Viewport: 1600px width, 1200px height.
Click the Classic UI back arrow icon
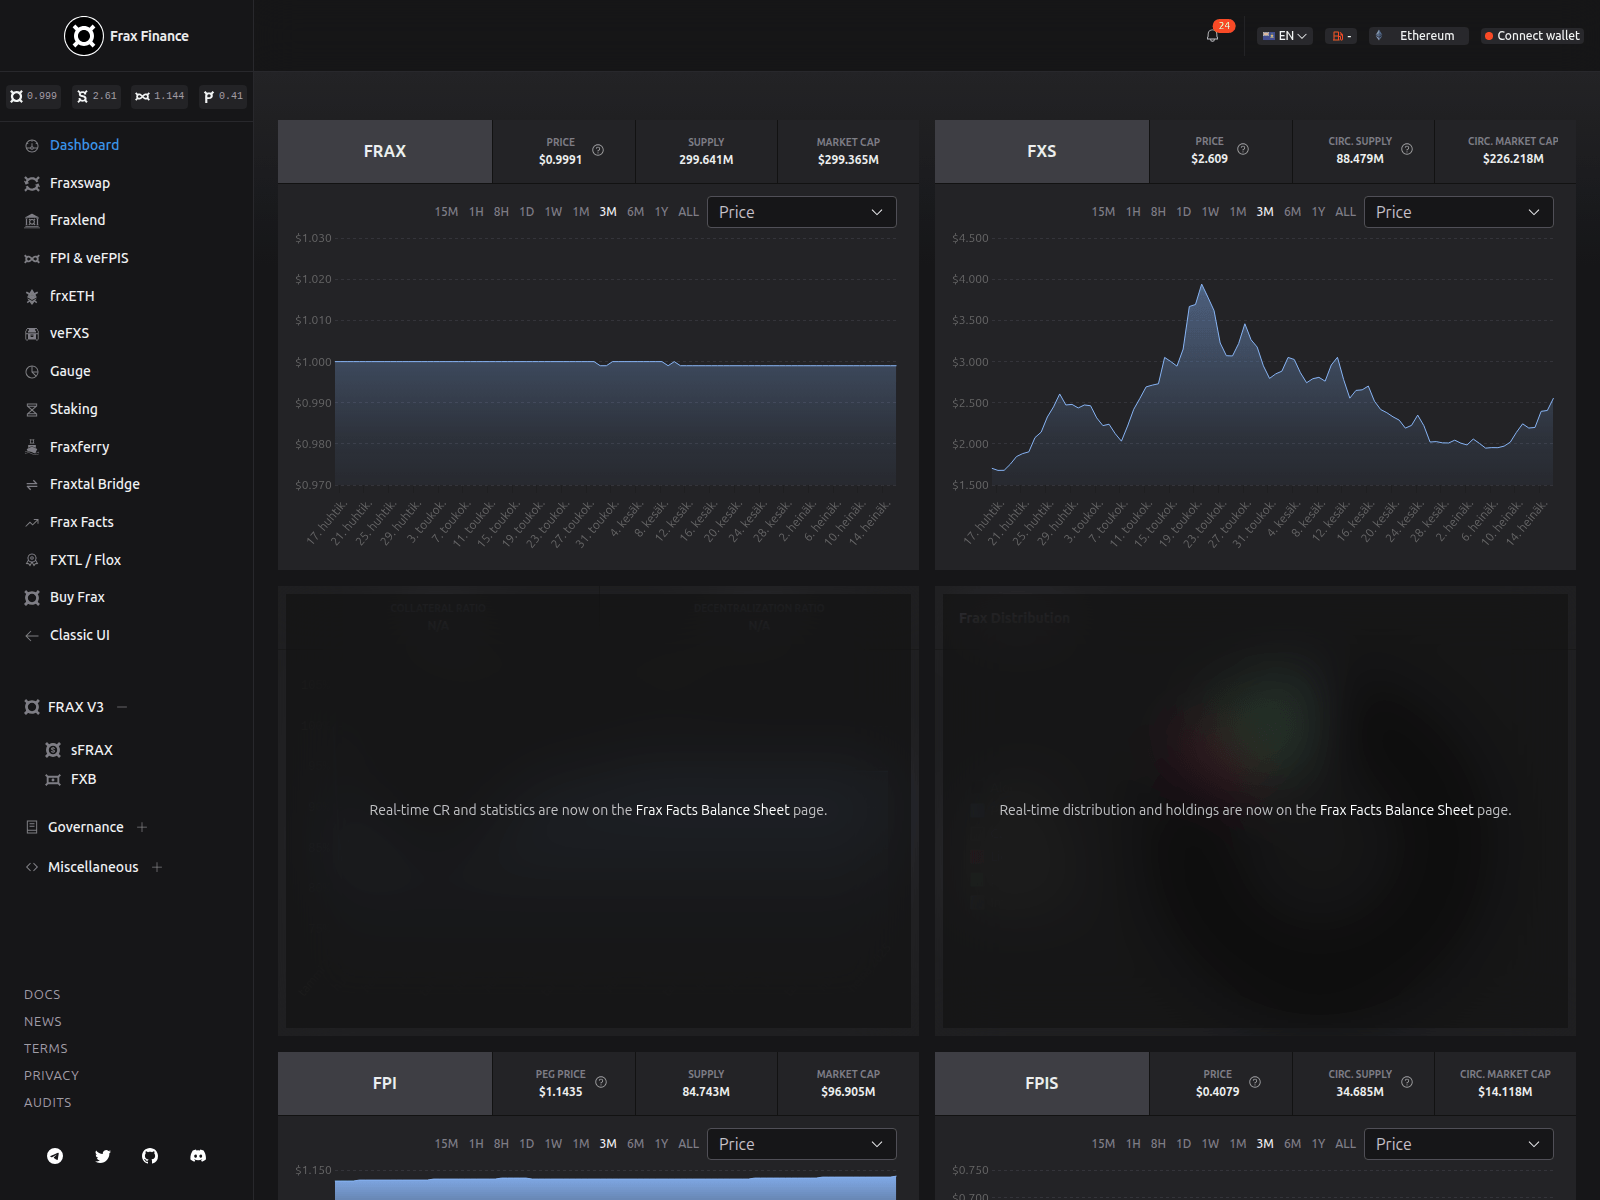pyautogui.click(x=32, y=636)
